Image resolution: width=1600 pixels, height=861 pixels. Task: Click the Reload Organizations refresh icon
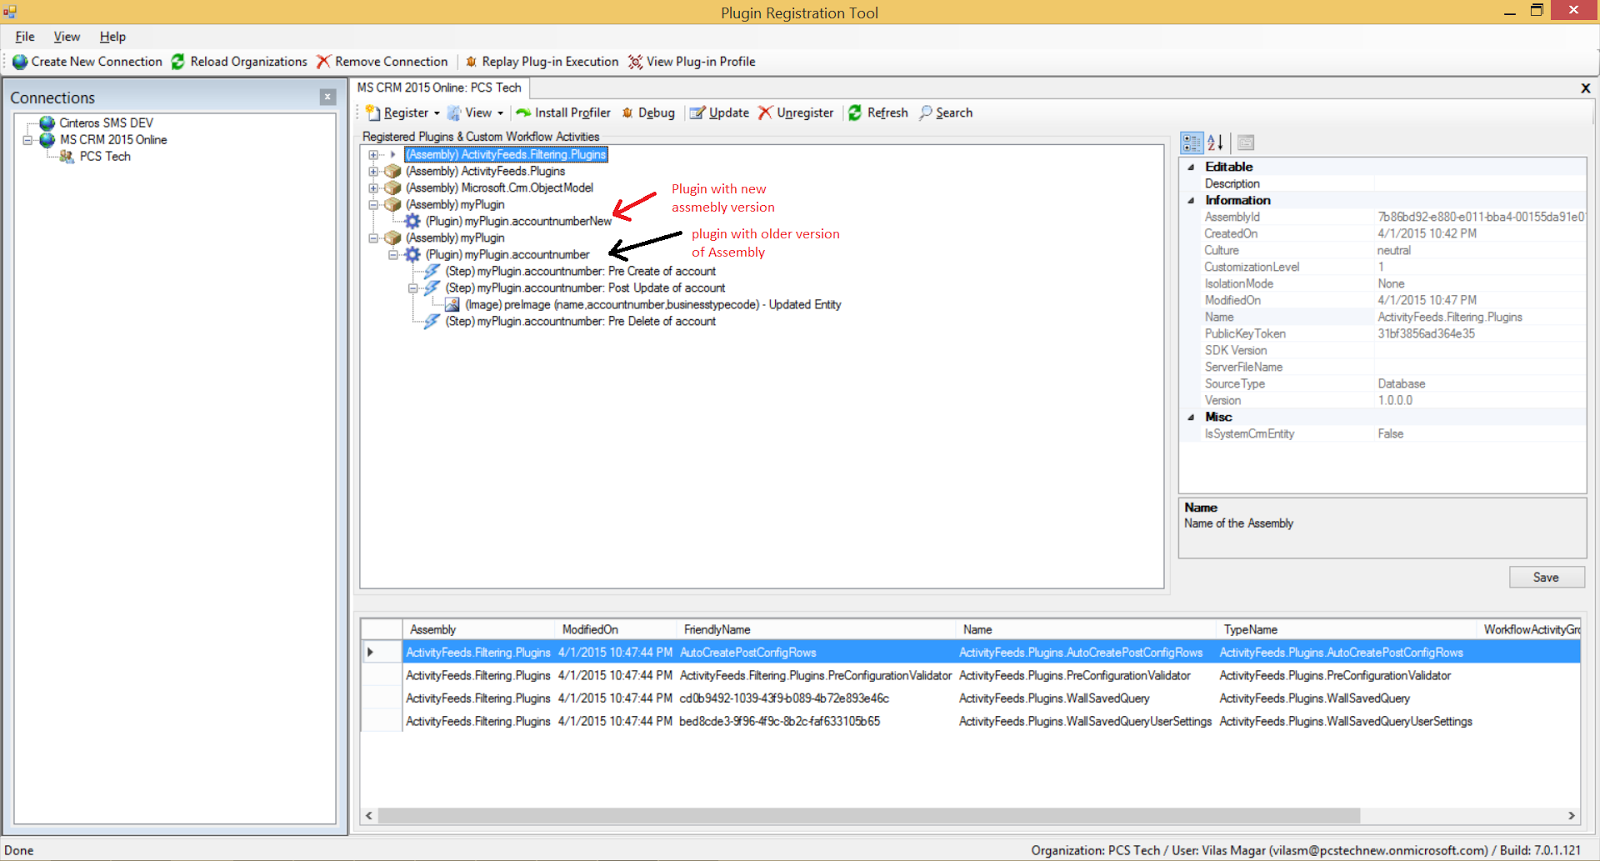178,62
